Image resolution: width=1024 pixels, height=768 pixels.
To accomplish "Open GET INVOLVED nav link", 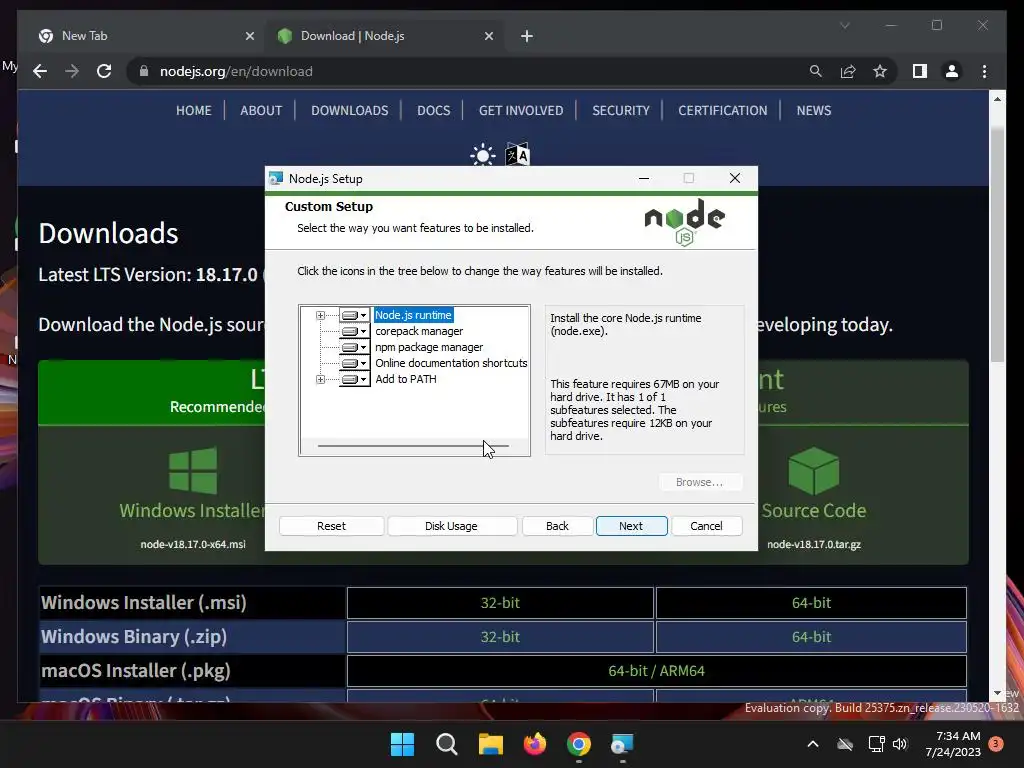I will tap(520, 110).
